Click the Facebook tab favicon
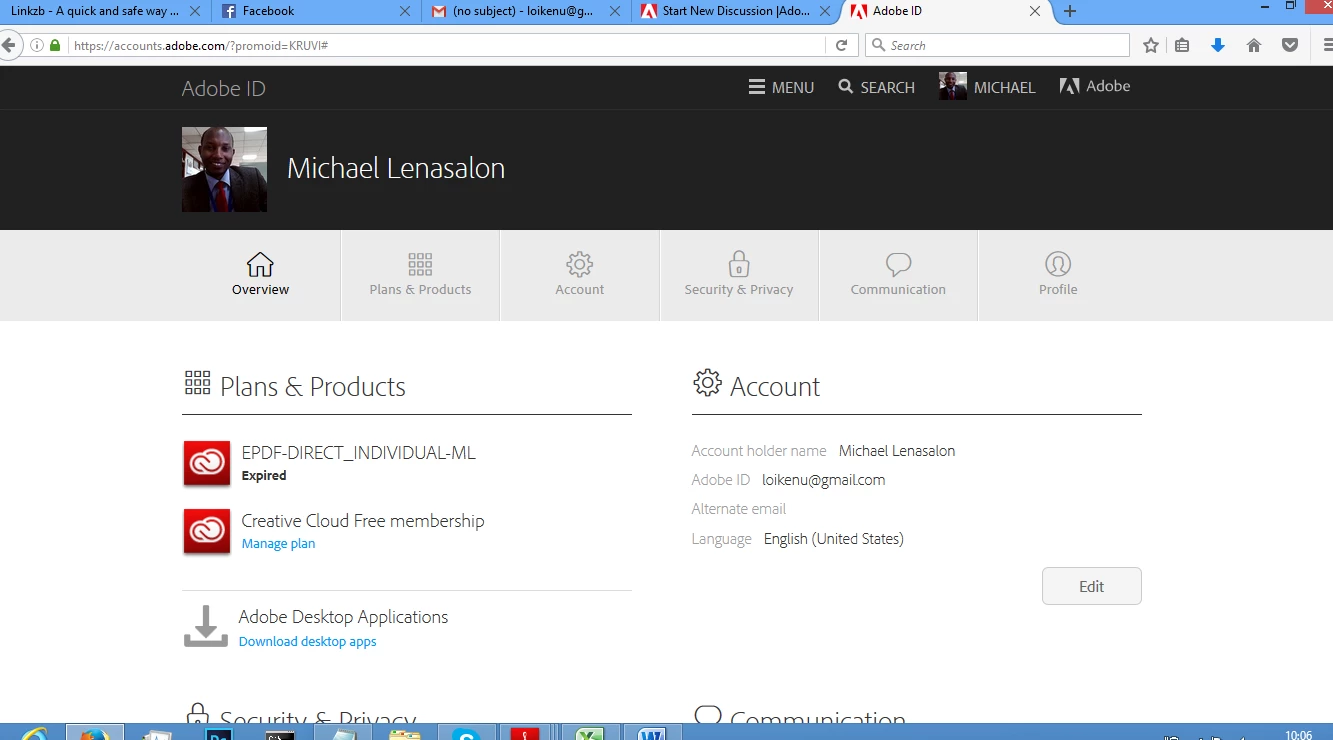 coord(230,11)
